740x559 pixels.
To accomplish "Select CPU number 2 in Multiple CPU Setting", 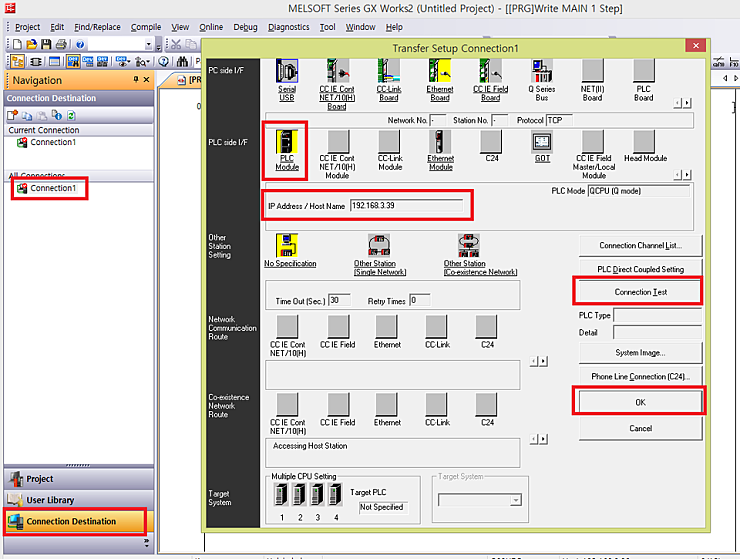I will [x=299, y=495].
